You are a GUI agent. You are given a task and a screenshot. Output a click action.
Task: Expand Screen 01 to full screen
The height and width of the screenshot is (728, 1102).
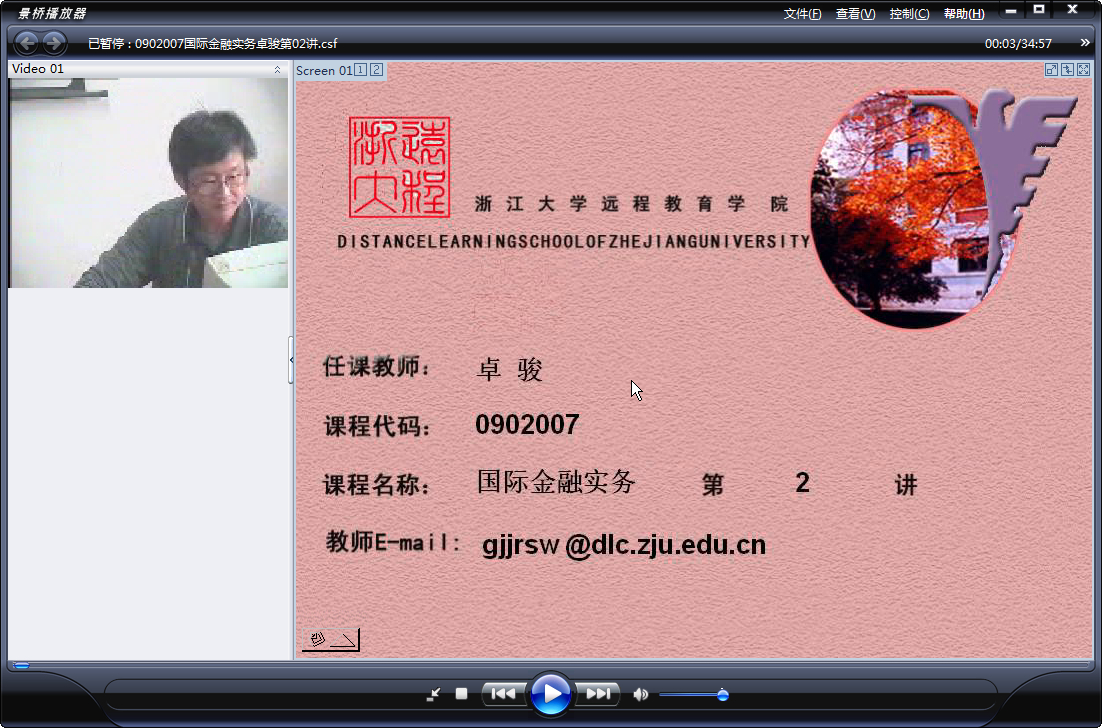(x=1084, y=70)
